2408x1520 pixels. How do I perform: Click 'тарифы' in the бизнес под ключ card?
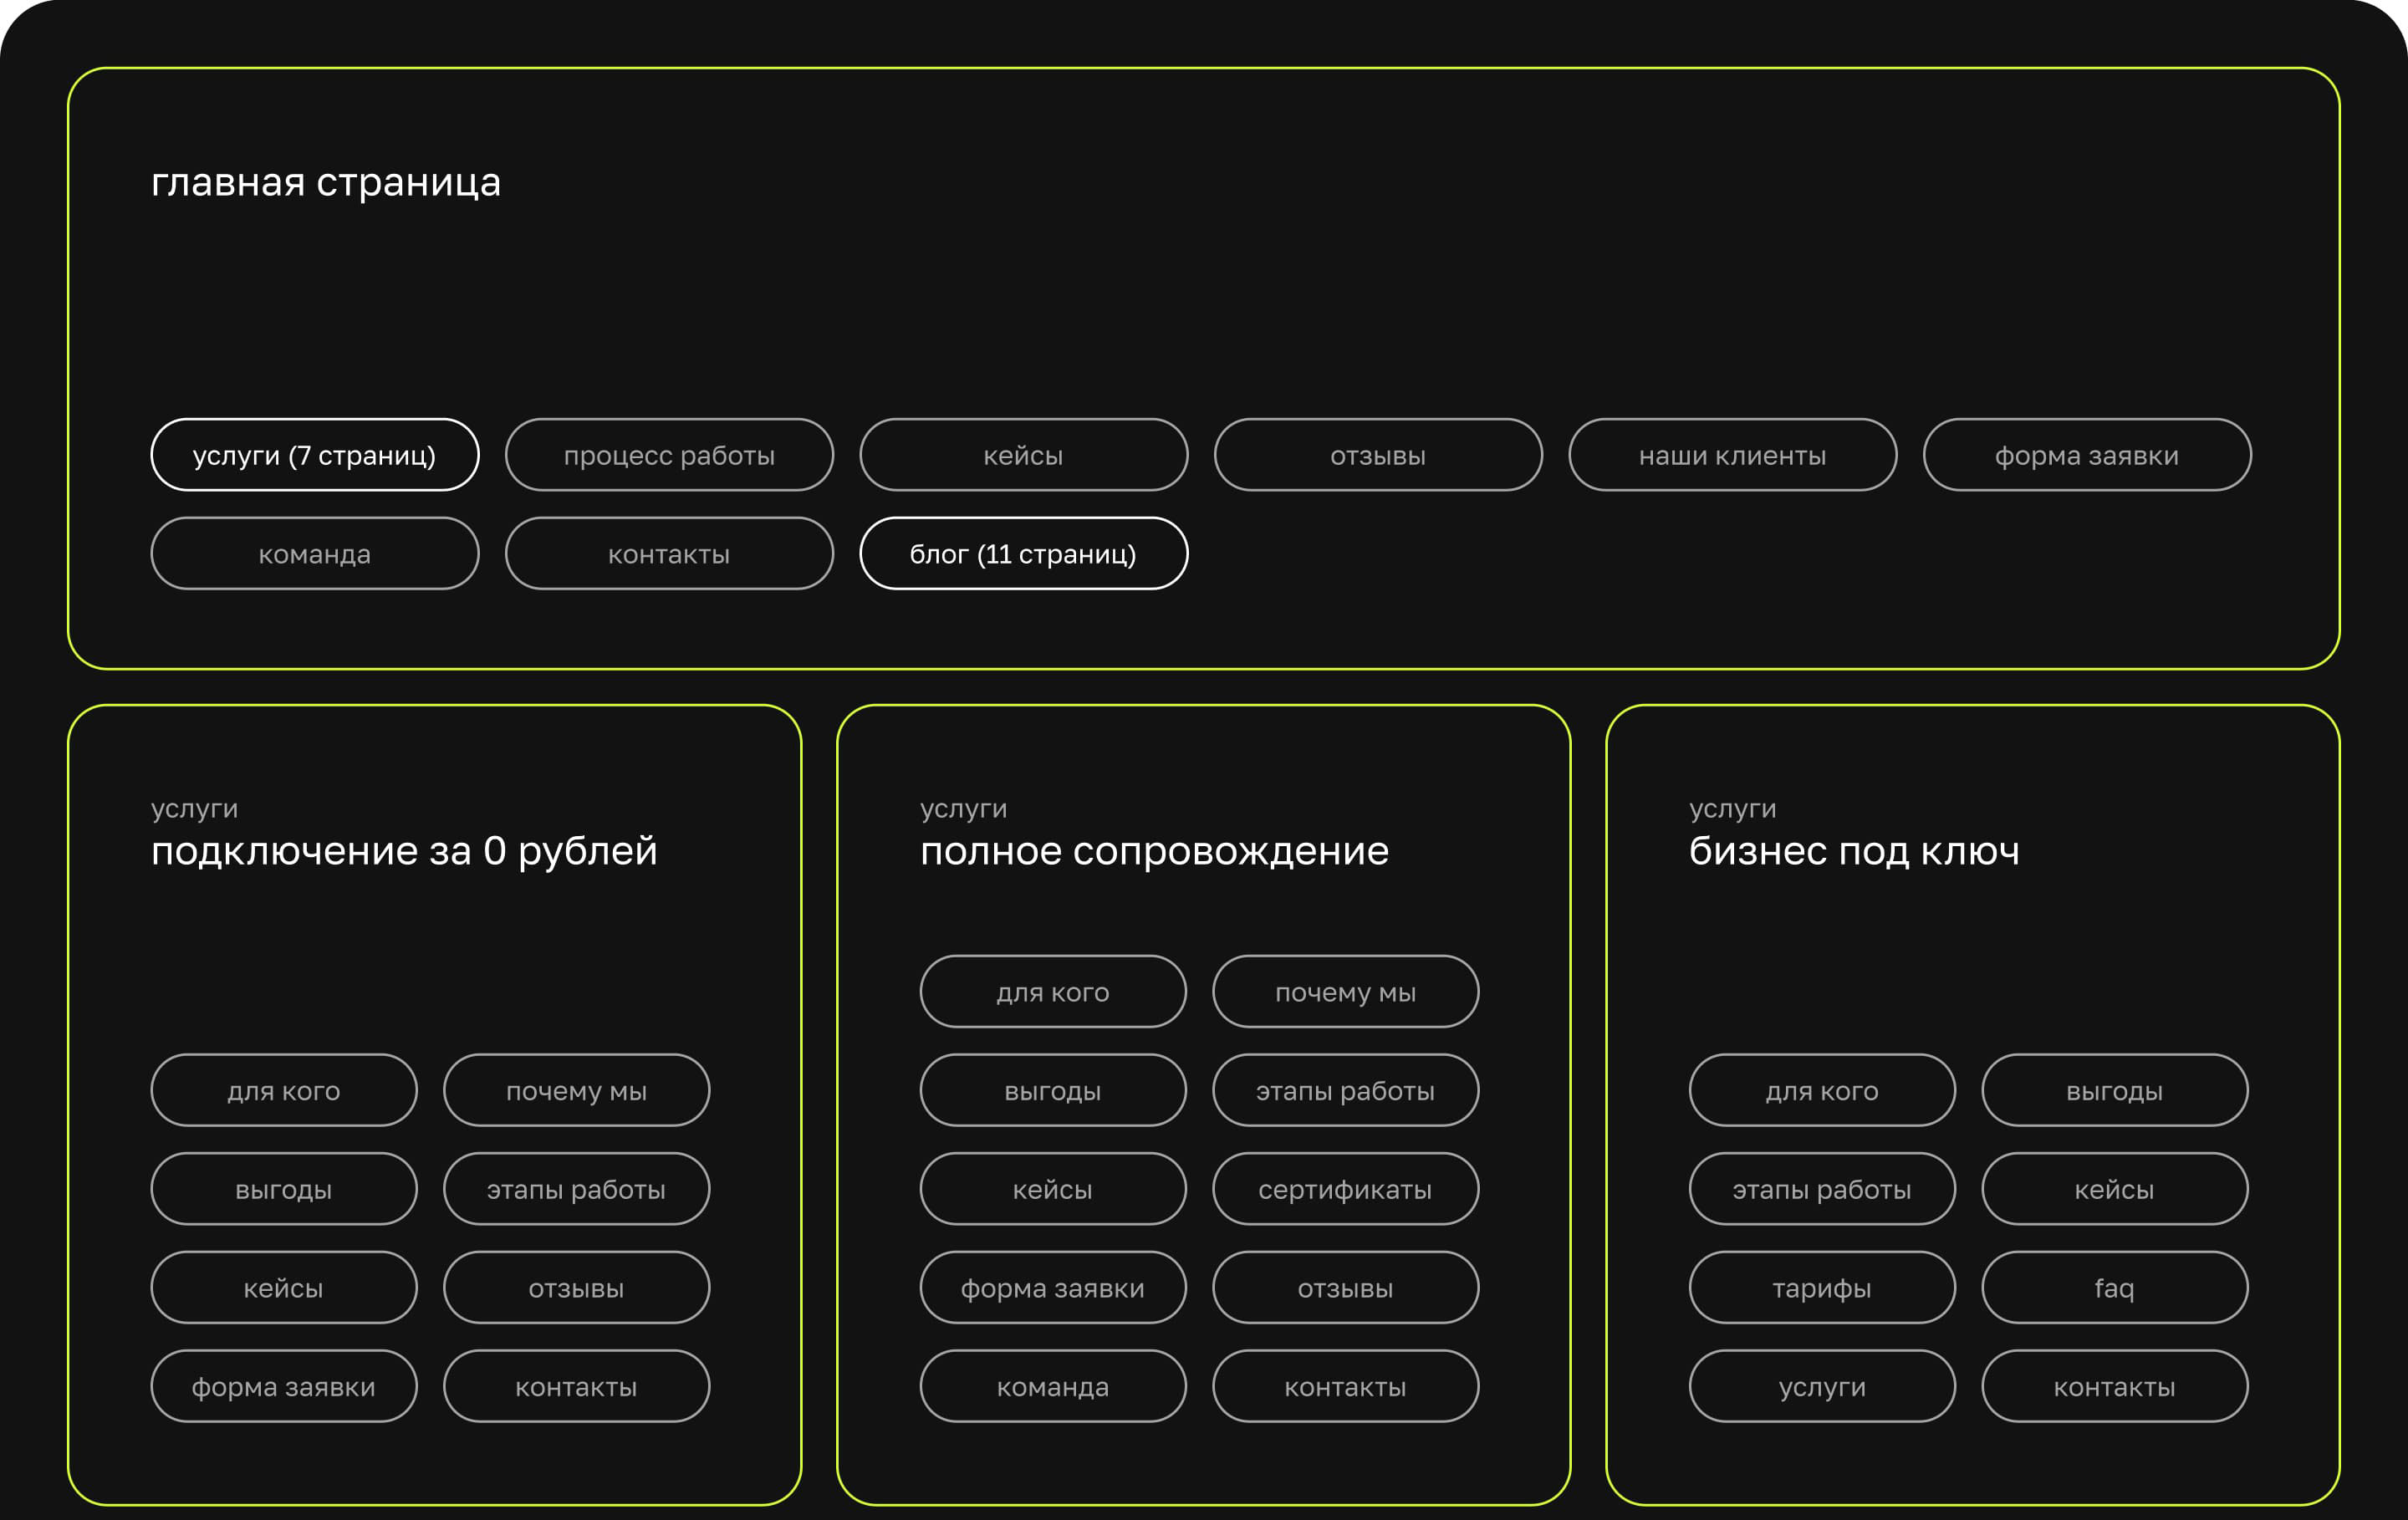click(x=1821, y=1288)
